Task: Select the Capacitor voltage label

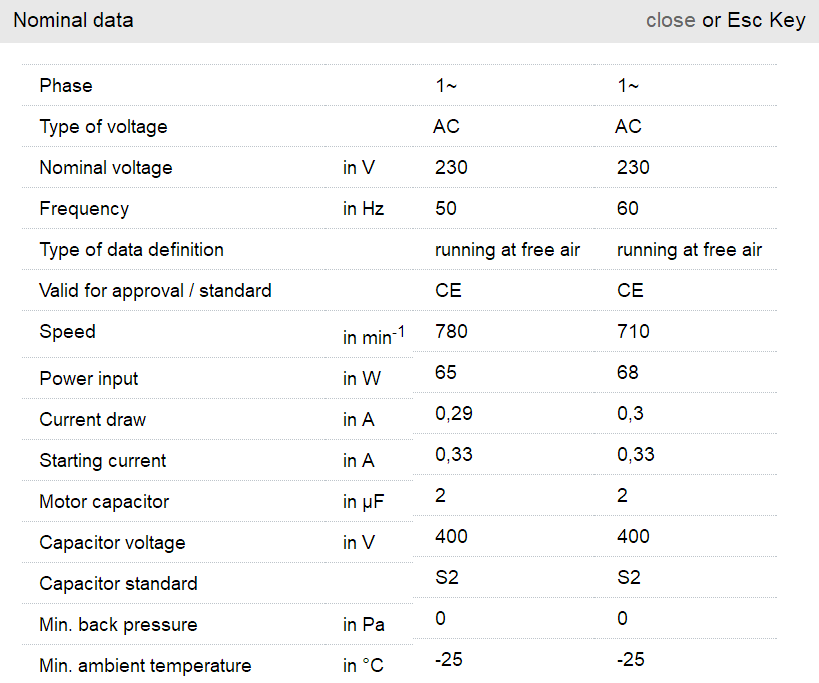Action: pyautogui.click(x=112, y=543)
